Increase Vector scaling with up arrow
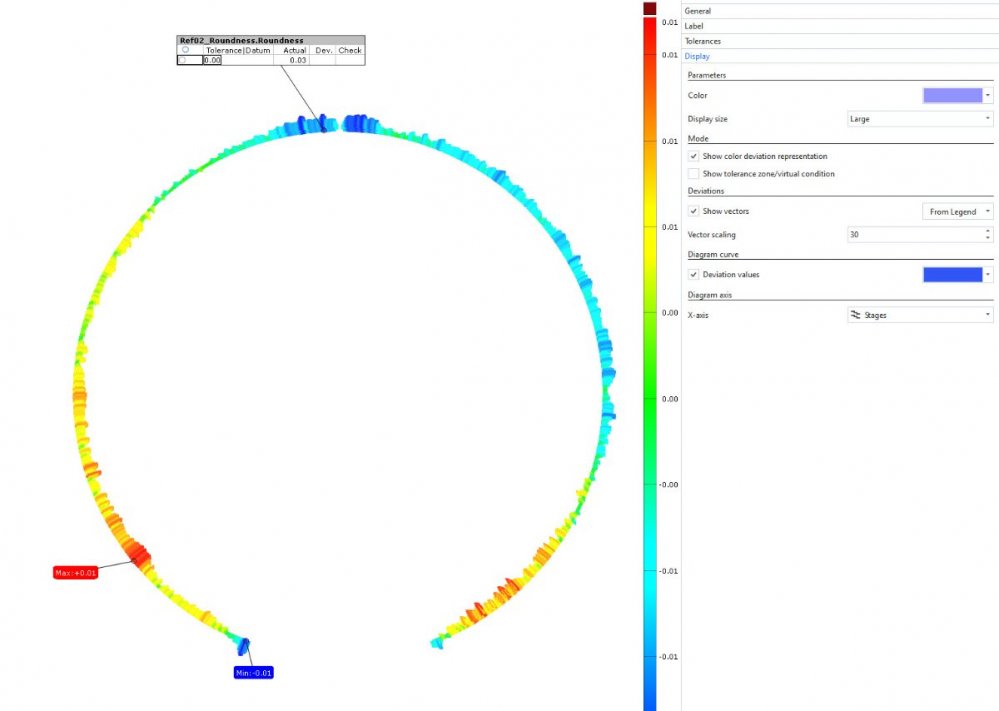Screen dimensions: 999x711 coord(988,231)
